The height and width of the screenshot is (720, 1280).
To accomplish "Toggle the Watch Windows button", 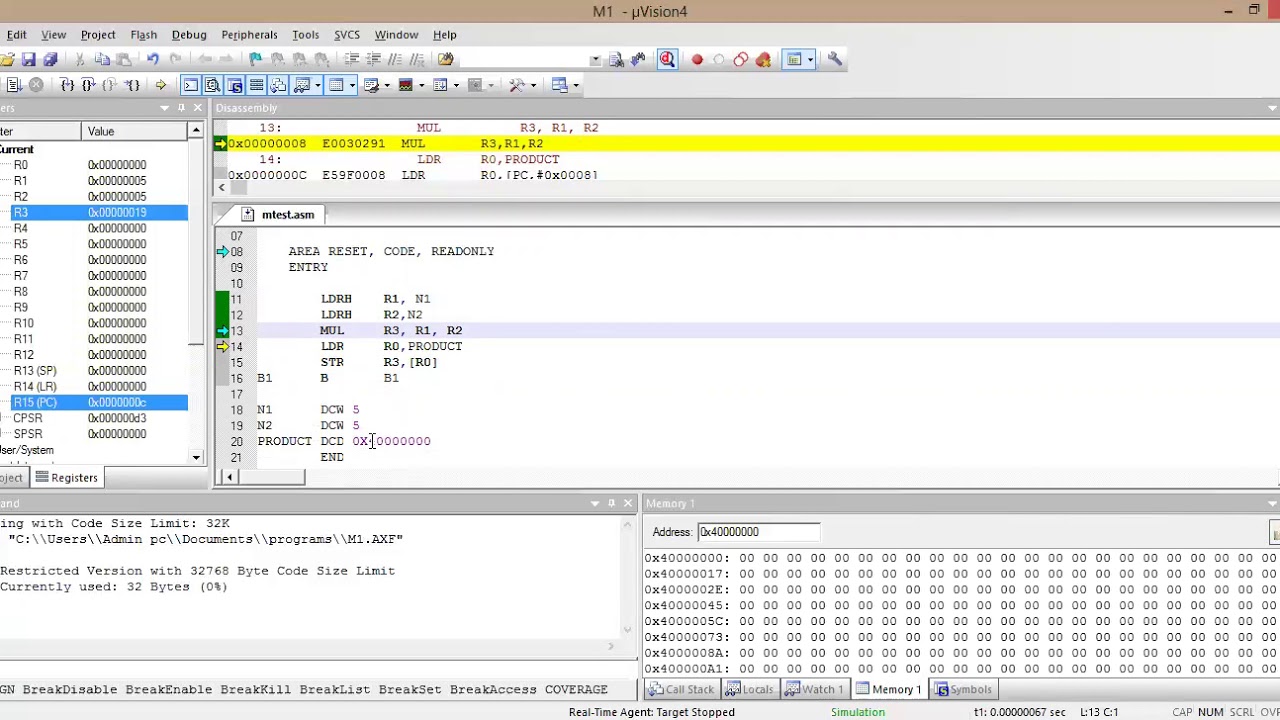I will click(302, 85).
